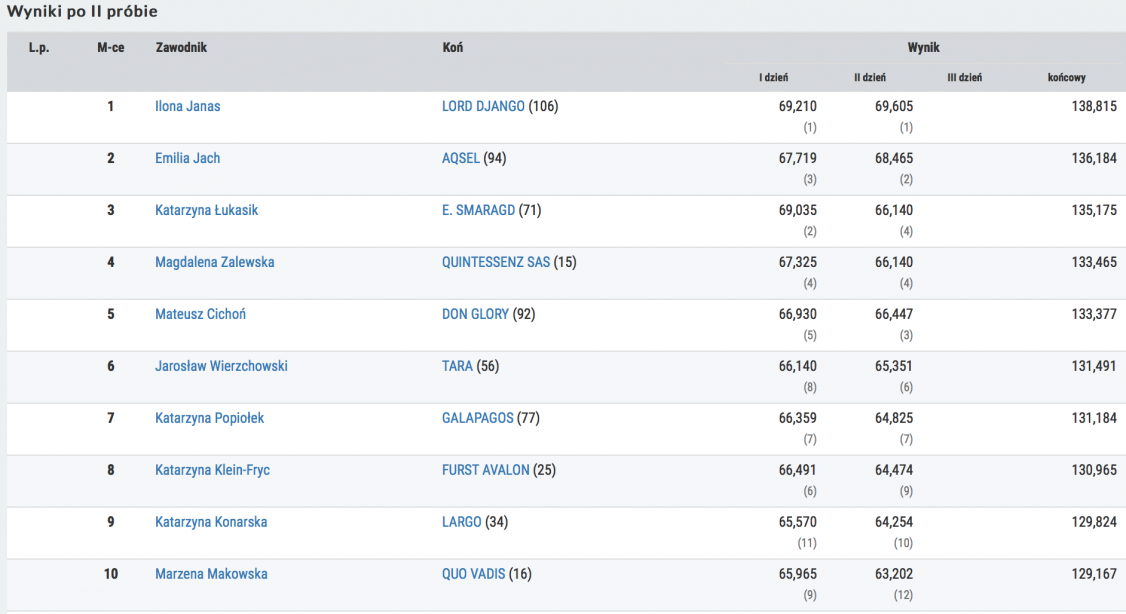Open DON GLORY horse link
The width and height of the screenshot is (1126, 614).
tap(475, 314)
